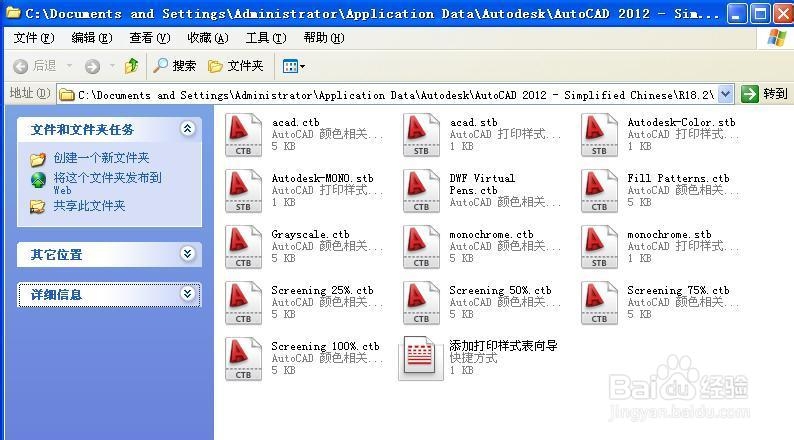Screen dimensions: 794x440
Task: Open the Forward button history dropdown
Action: (112, 66)
